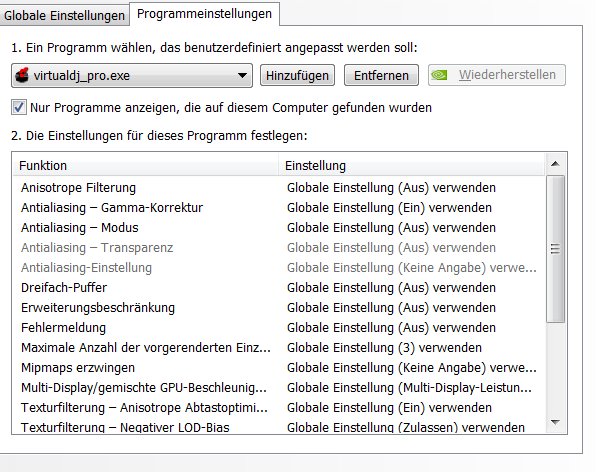This screenshot has height=472, width=596.
Task: Select Antialiasing – Modus row
Action: click(279, 228)
